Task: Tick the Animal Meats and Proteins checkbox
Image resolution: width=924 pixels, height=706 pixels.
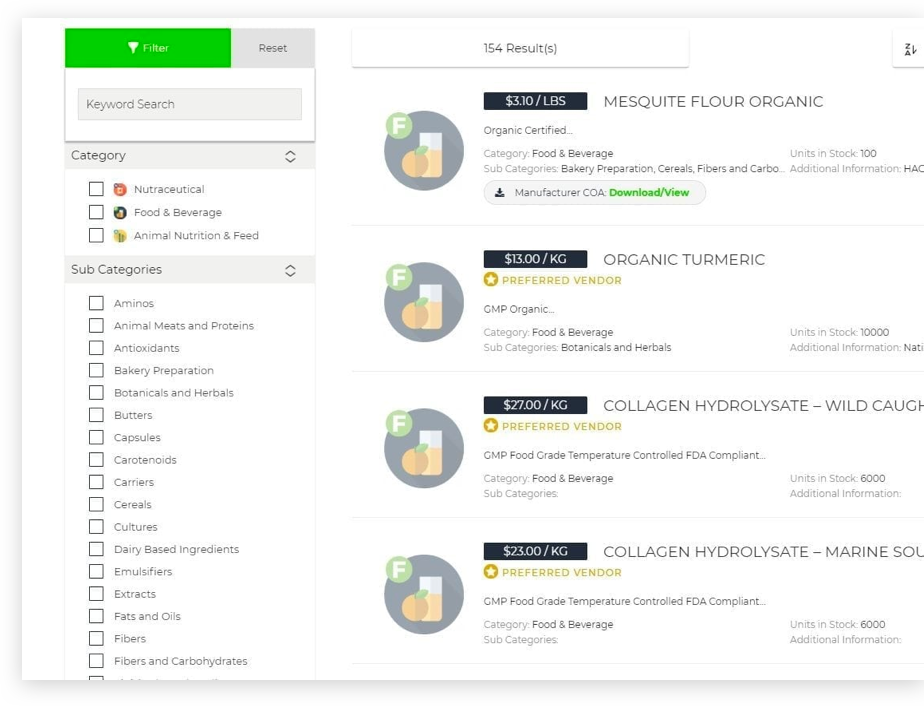Action: [96, 325]
